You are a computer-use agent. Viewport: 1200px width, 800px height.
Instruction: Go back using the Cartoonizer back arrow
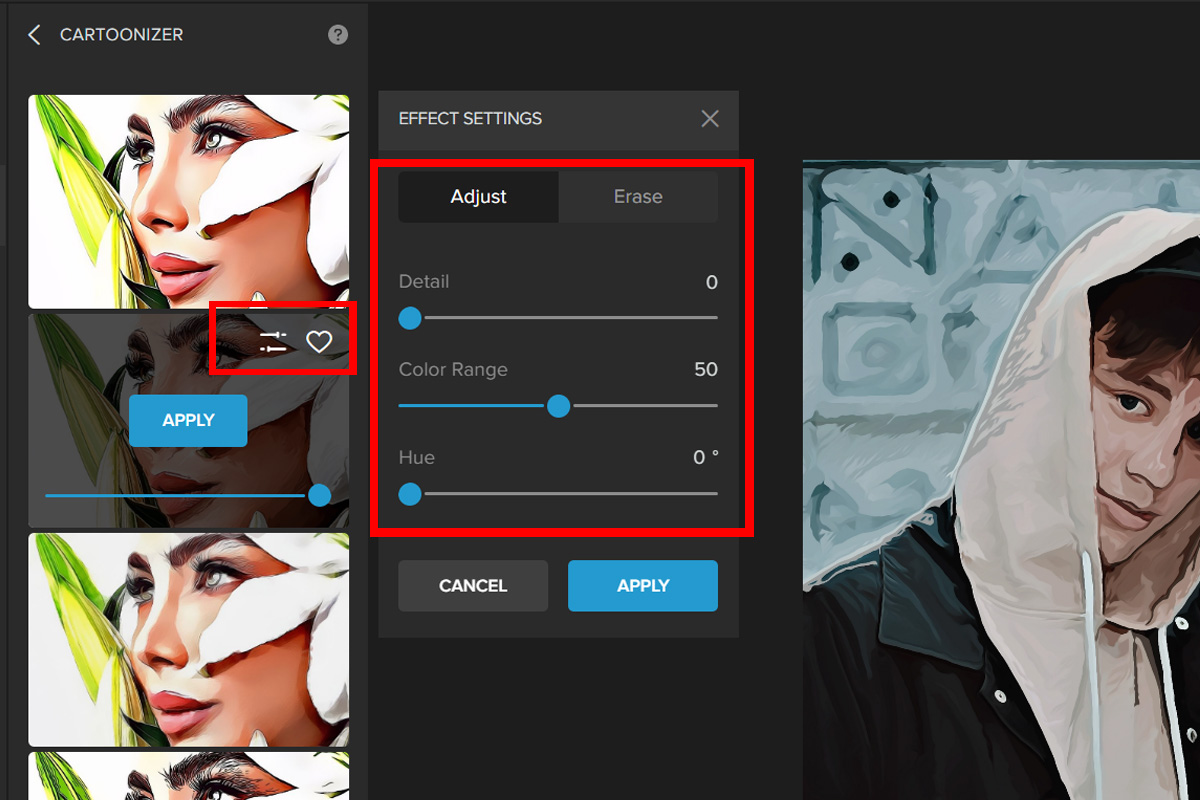[x=34, y=35]
